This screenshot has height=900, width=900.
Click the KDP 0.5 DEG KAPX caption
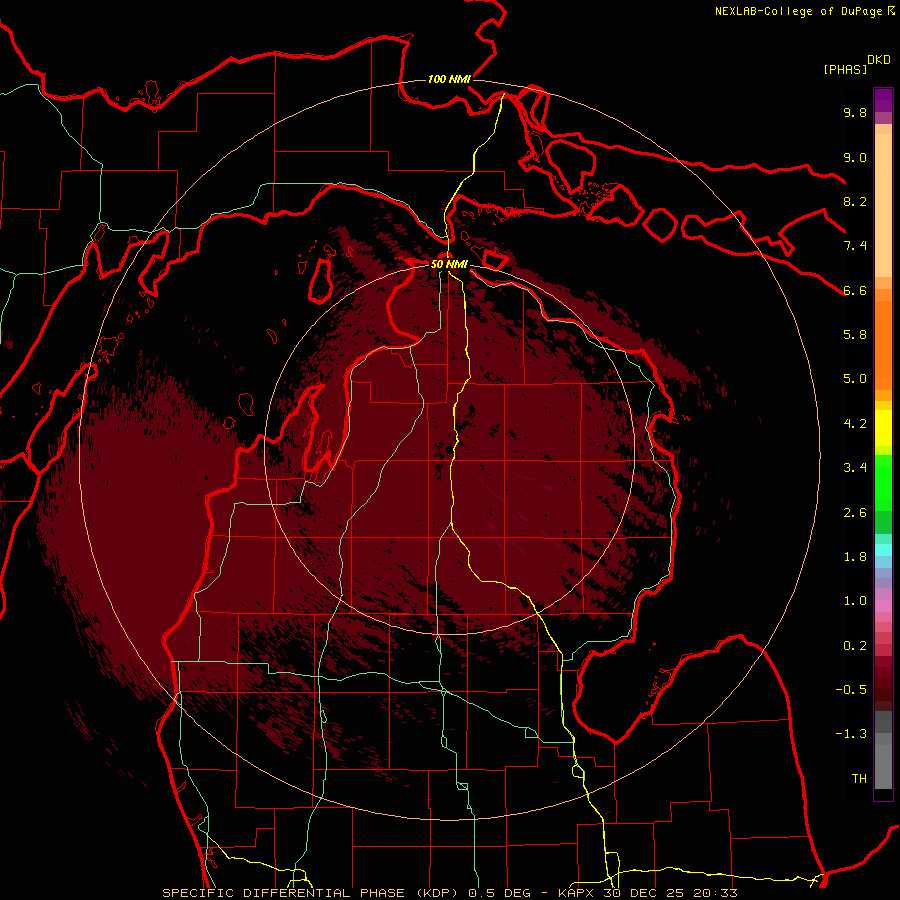point(449,893)
